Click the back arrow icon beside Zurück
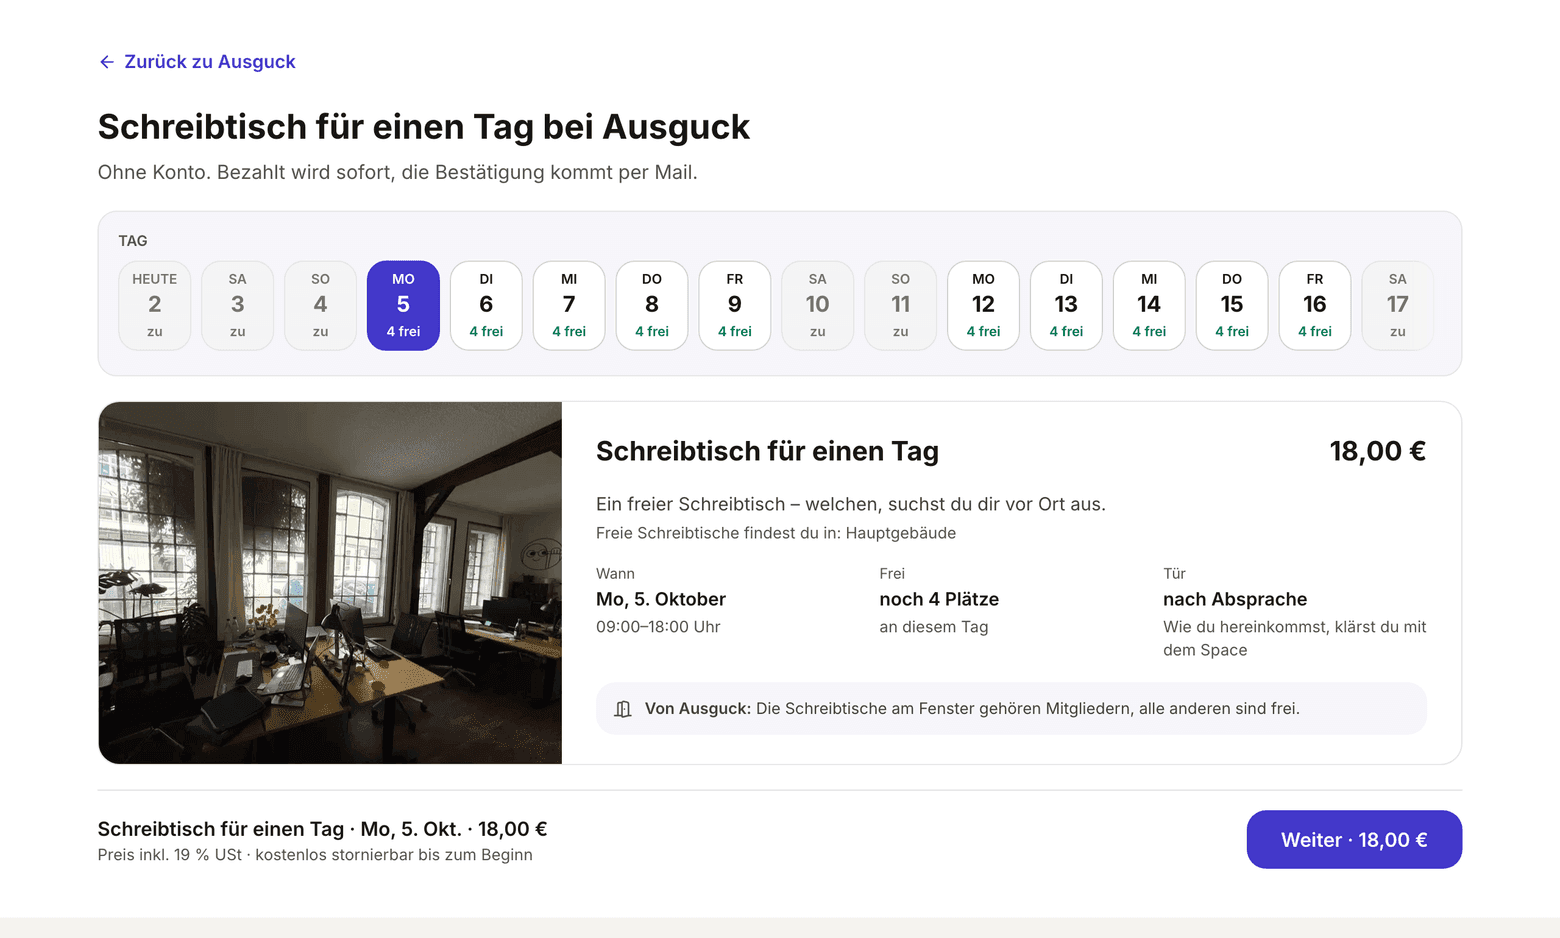Image resolution: width=1560 pixels, height=938 pixels. (x=107, y=62)
